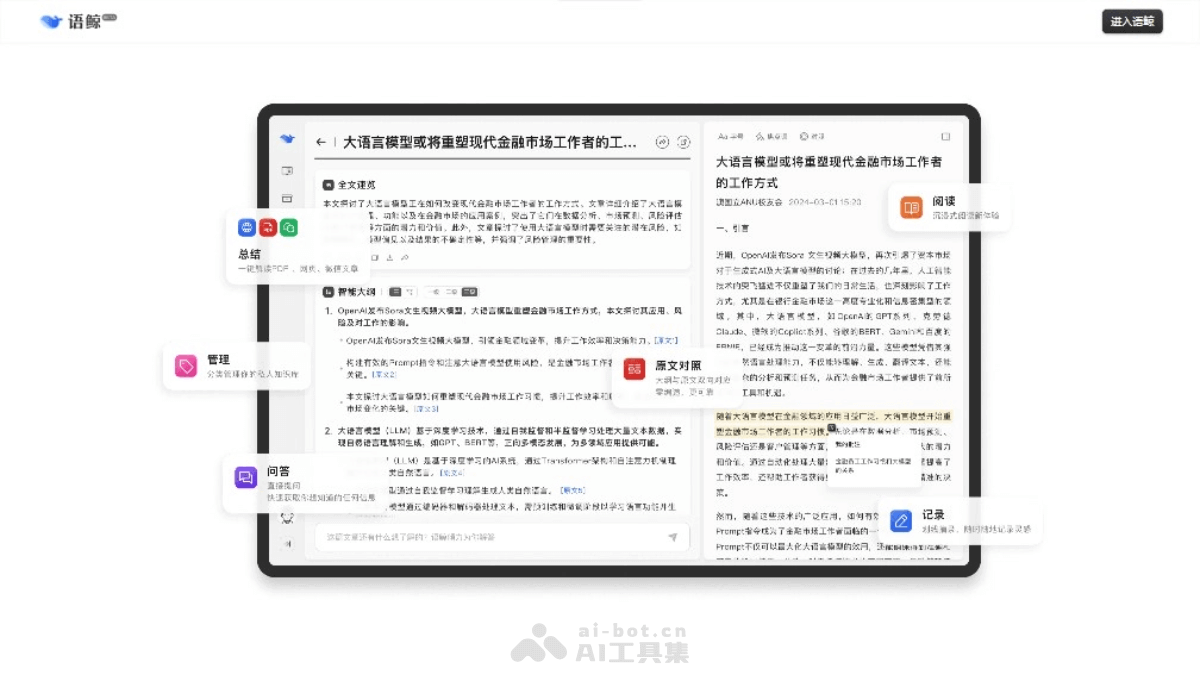Toggle the outline list view beside 智能大纲
The height and width of the screenshot is (675, 1200).
coord(396,293)
